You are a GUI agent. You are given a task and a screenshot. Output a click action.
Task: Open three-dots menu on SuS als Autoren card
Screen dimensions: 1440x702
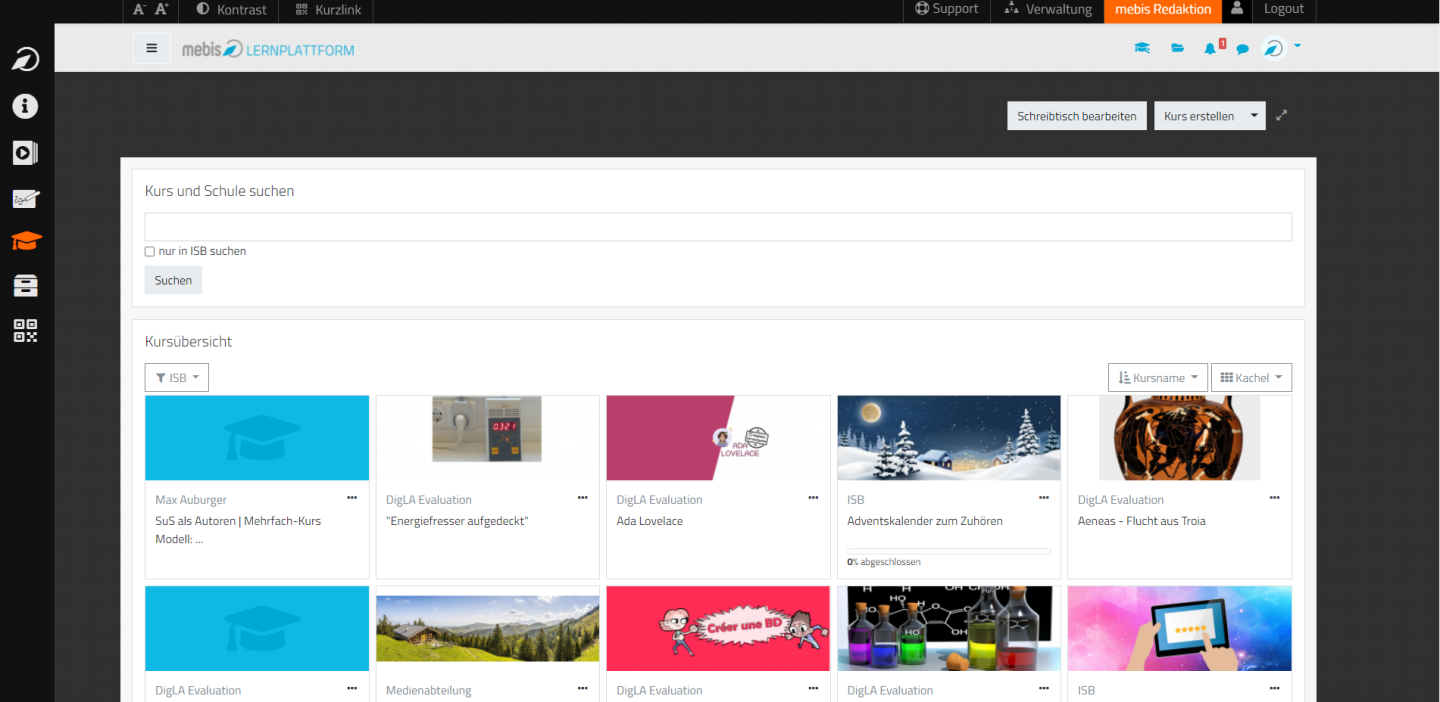(x=352, y=498)
